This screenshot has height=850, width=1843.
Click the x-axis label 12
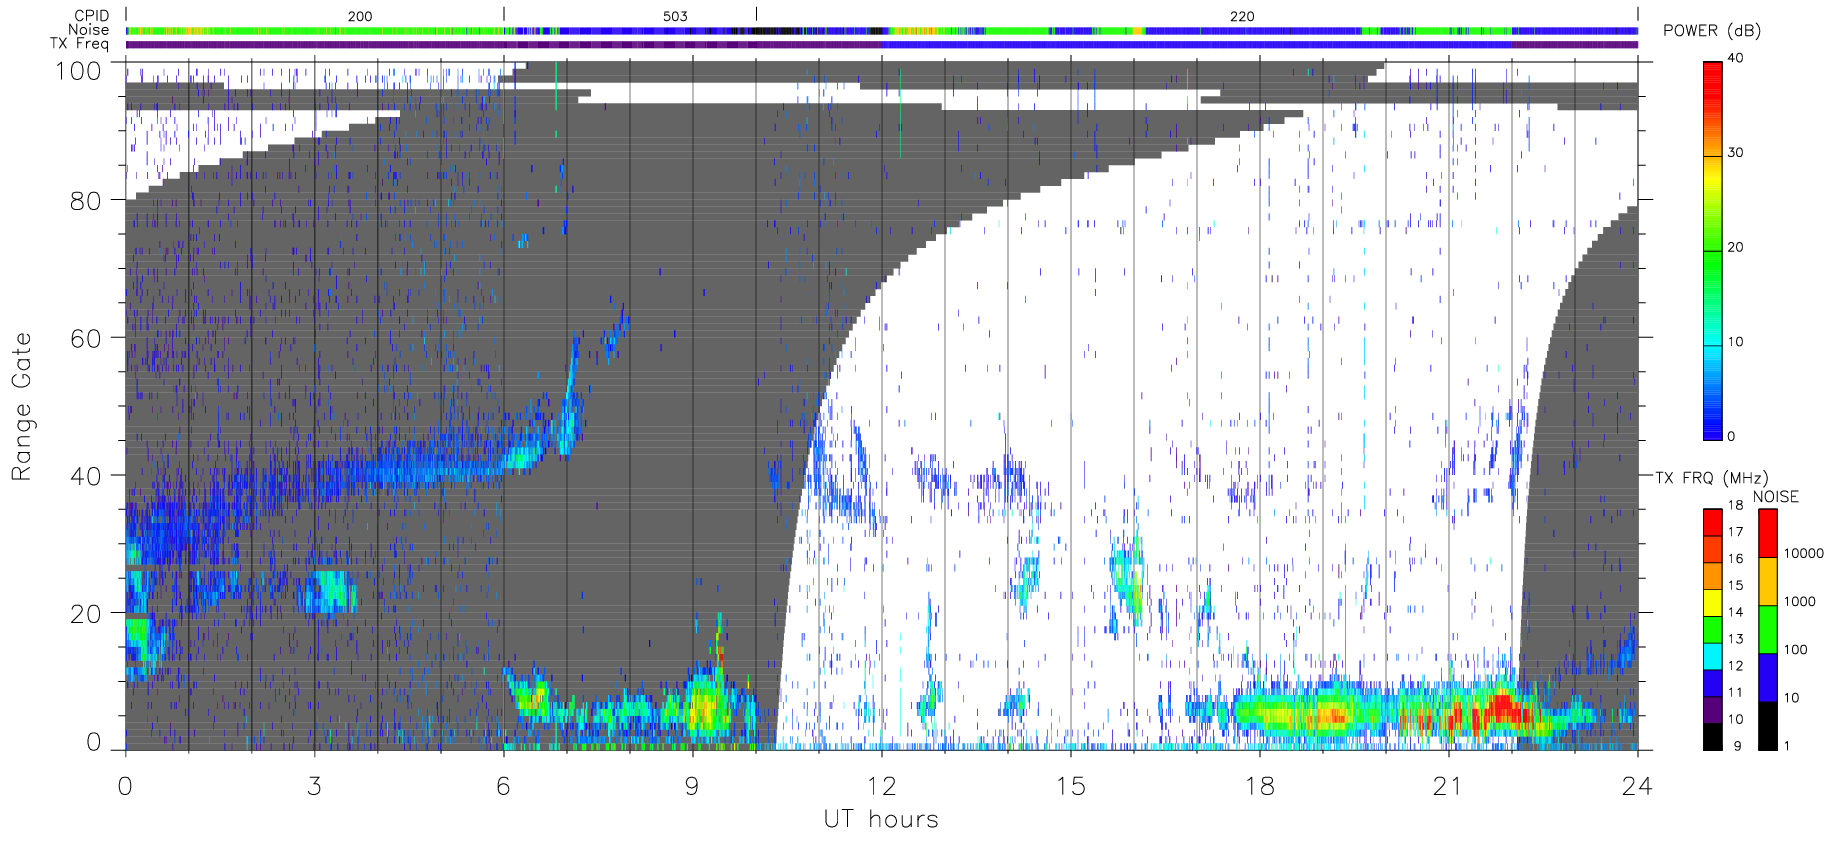tap(881, 786)
